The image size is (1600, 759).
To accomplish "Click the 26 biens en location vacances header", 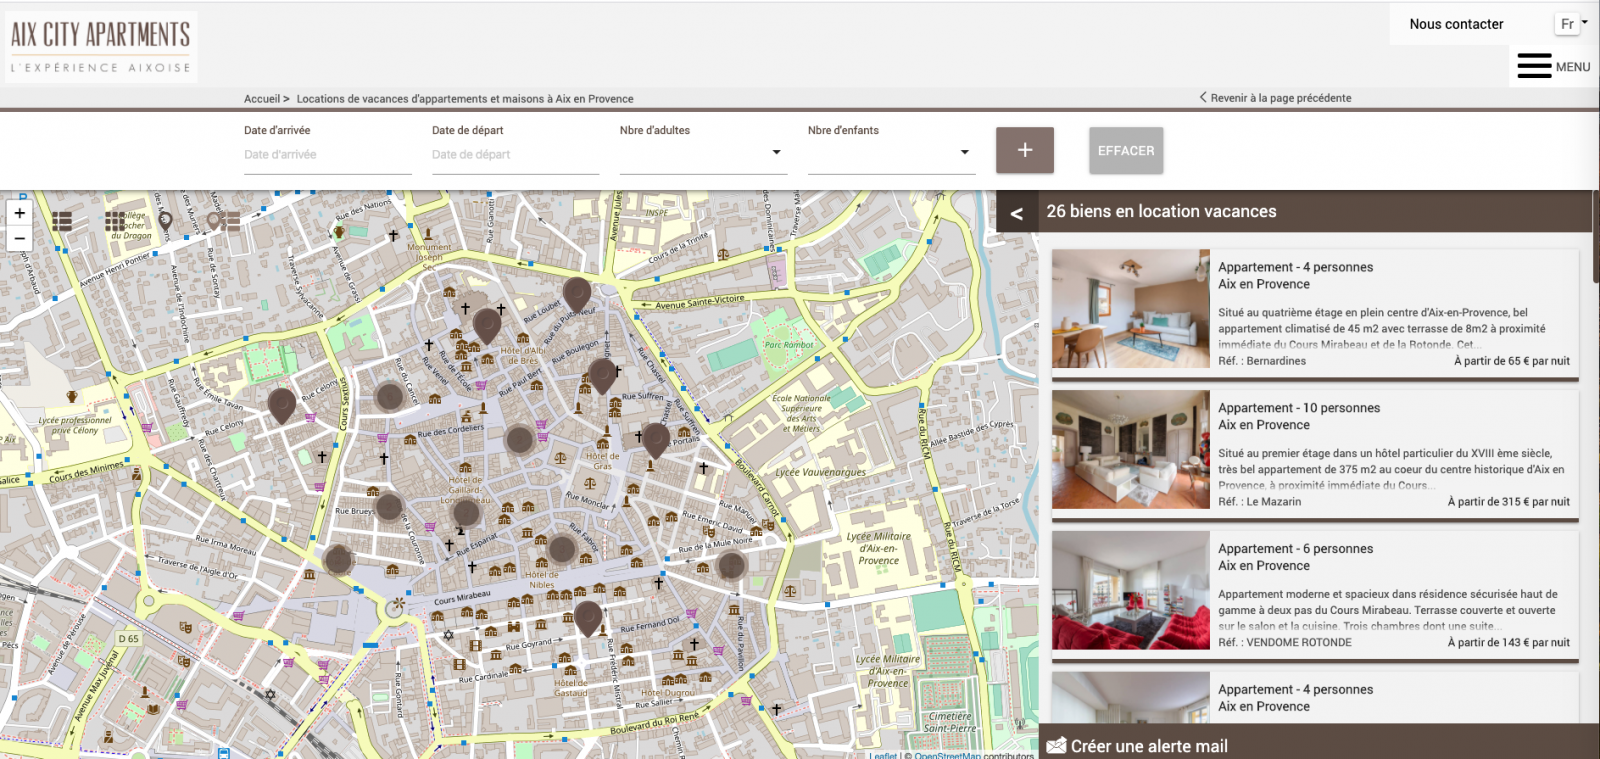I will tap(1161, 212).
